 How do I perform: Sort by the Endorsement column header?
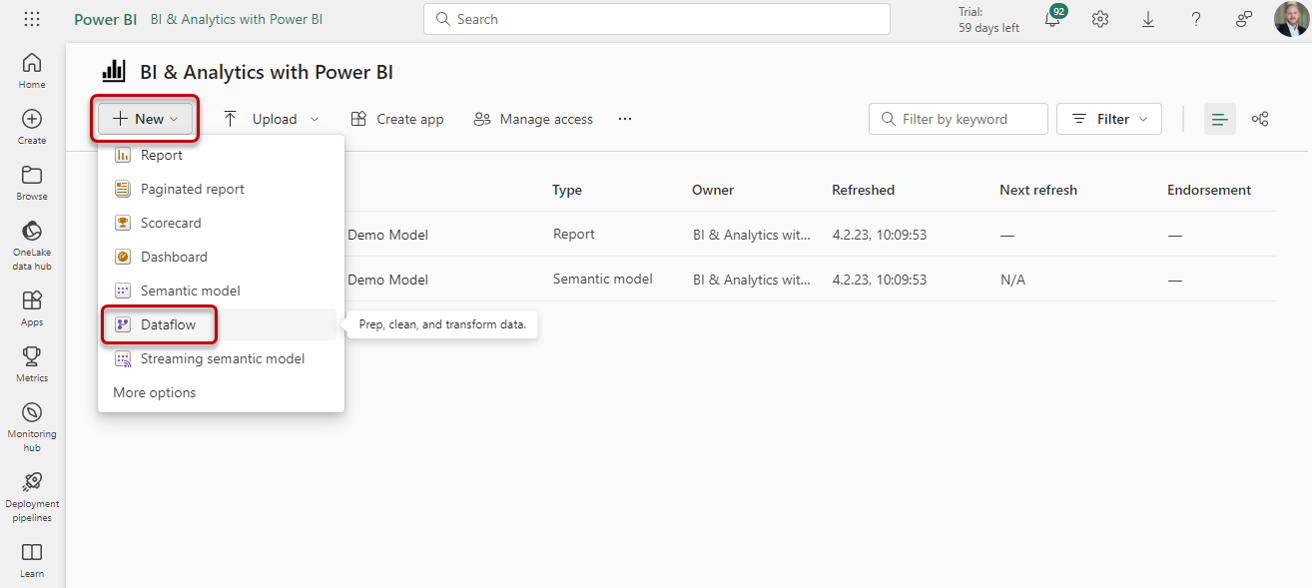[x=1209, y=190]
